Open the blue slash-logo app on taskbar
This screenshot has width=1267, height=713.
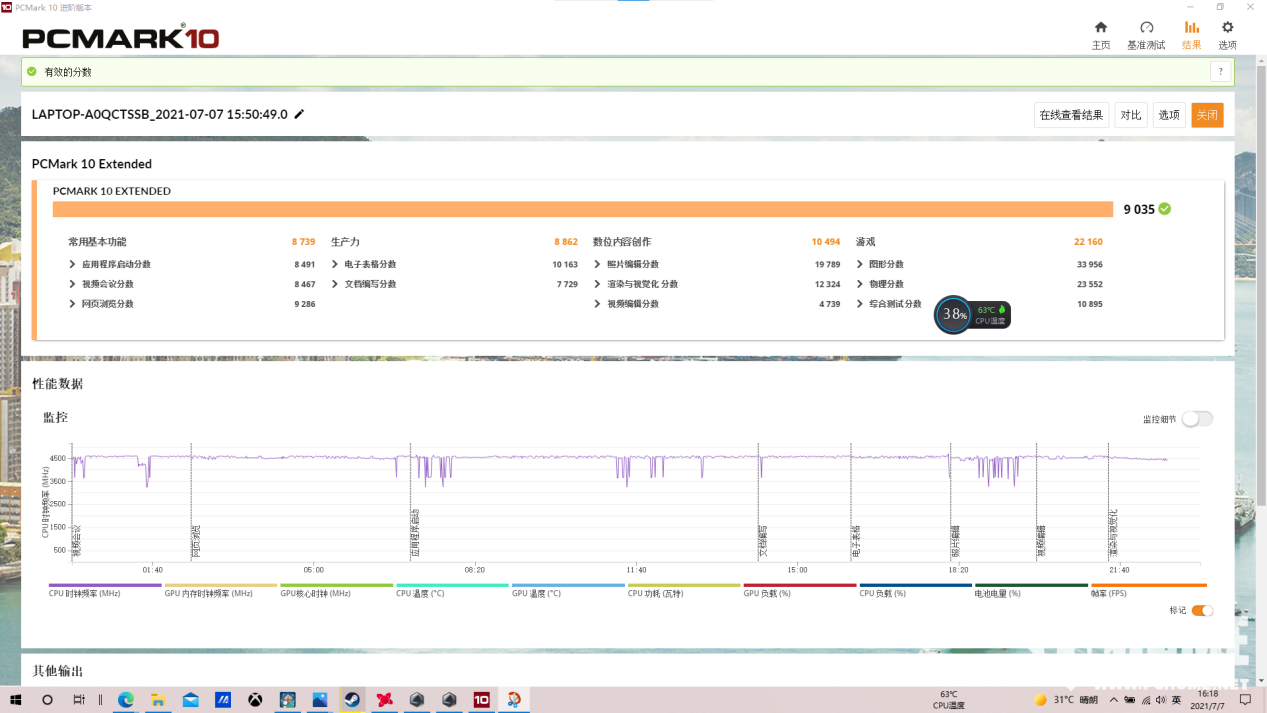(223, 700)
